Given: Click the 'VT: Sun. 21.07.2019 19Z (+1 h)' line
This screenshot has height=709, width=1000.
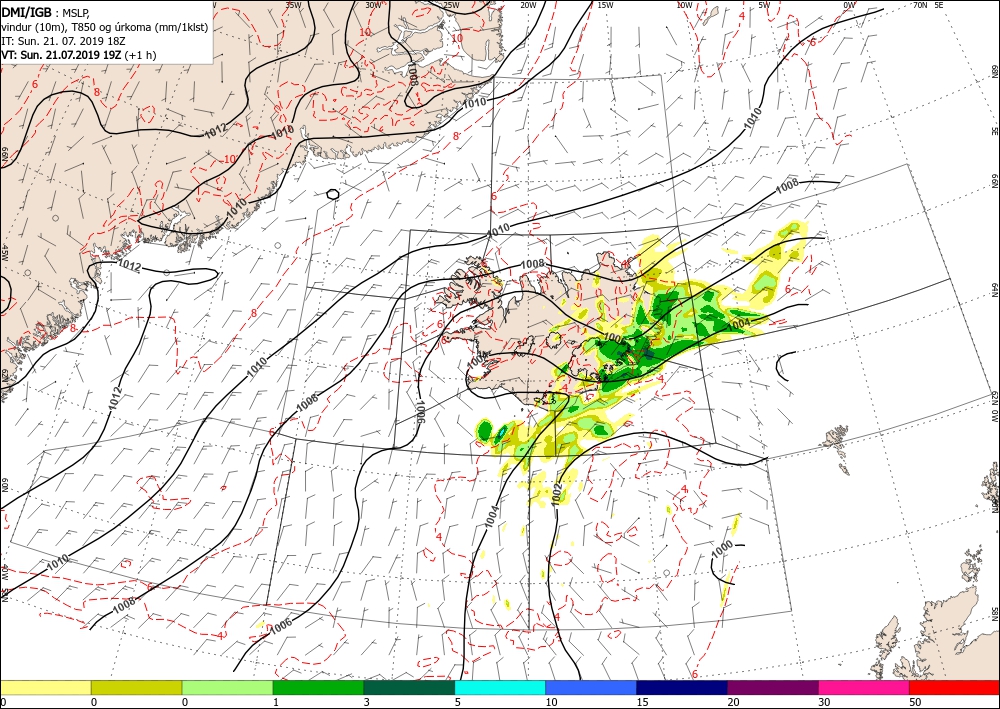Looking at the screenshot, I should [78, 55].
